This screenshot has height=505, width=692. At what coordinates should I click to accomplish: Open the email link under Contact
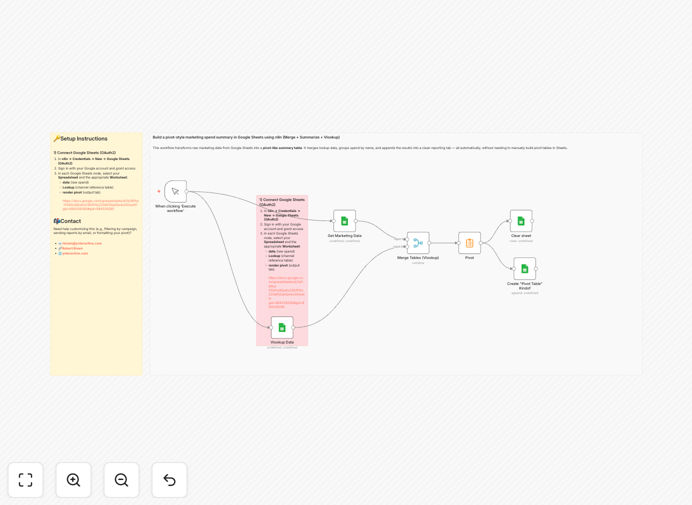coord(82,243)
